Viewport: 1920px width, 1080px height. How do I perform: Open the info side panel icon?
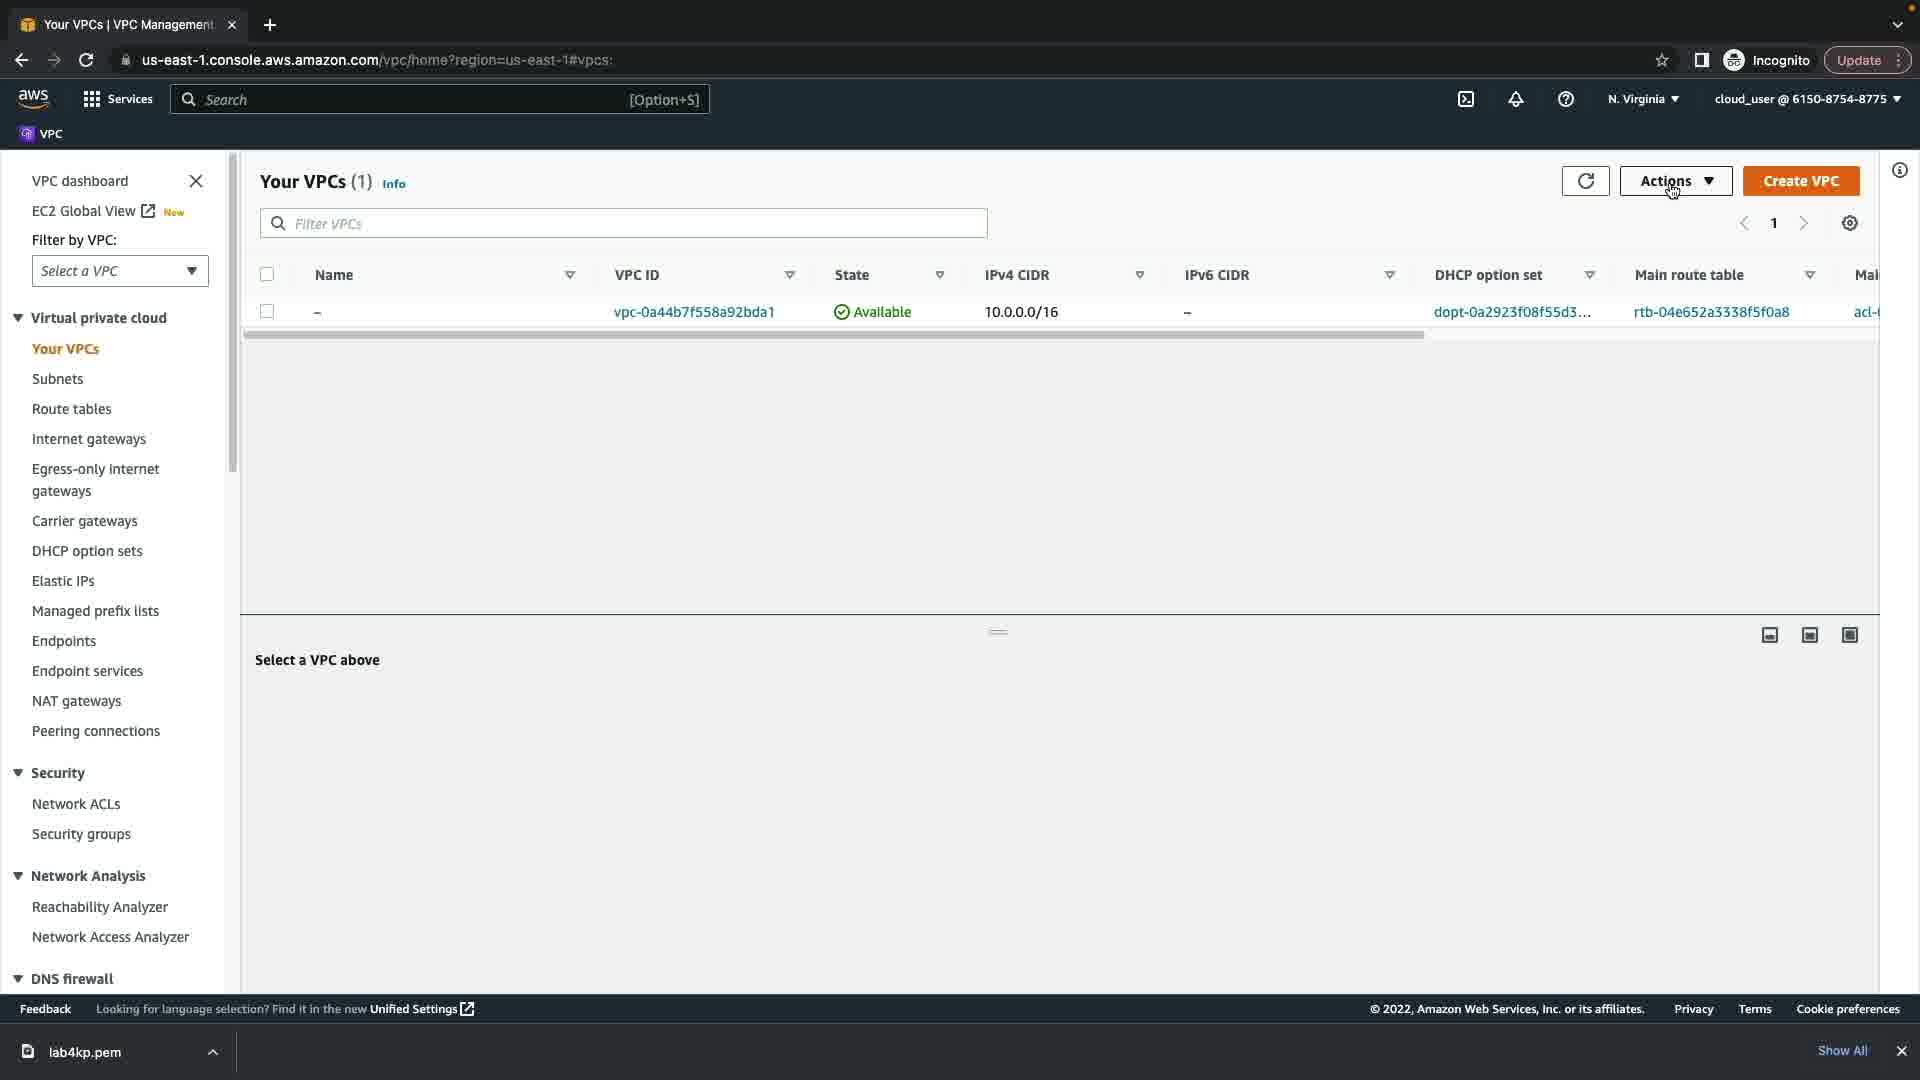click(x=1899, y=170)
